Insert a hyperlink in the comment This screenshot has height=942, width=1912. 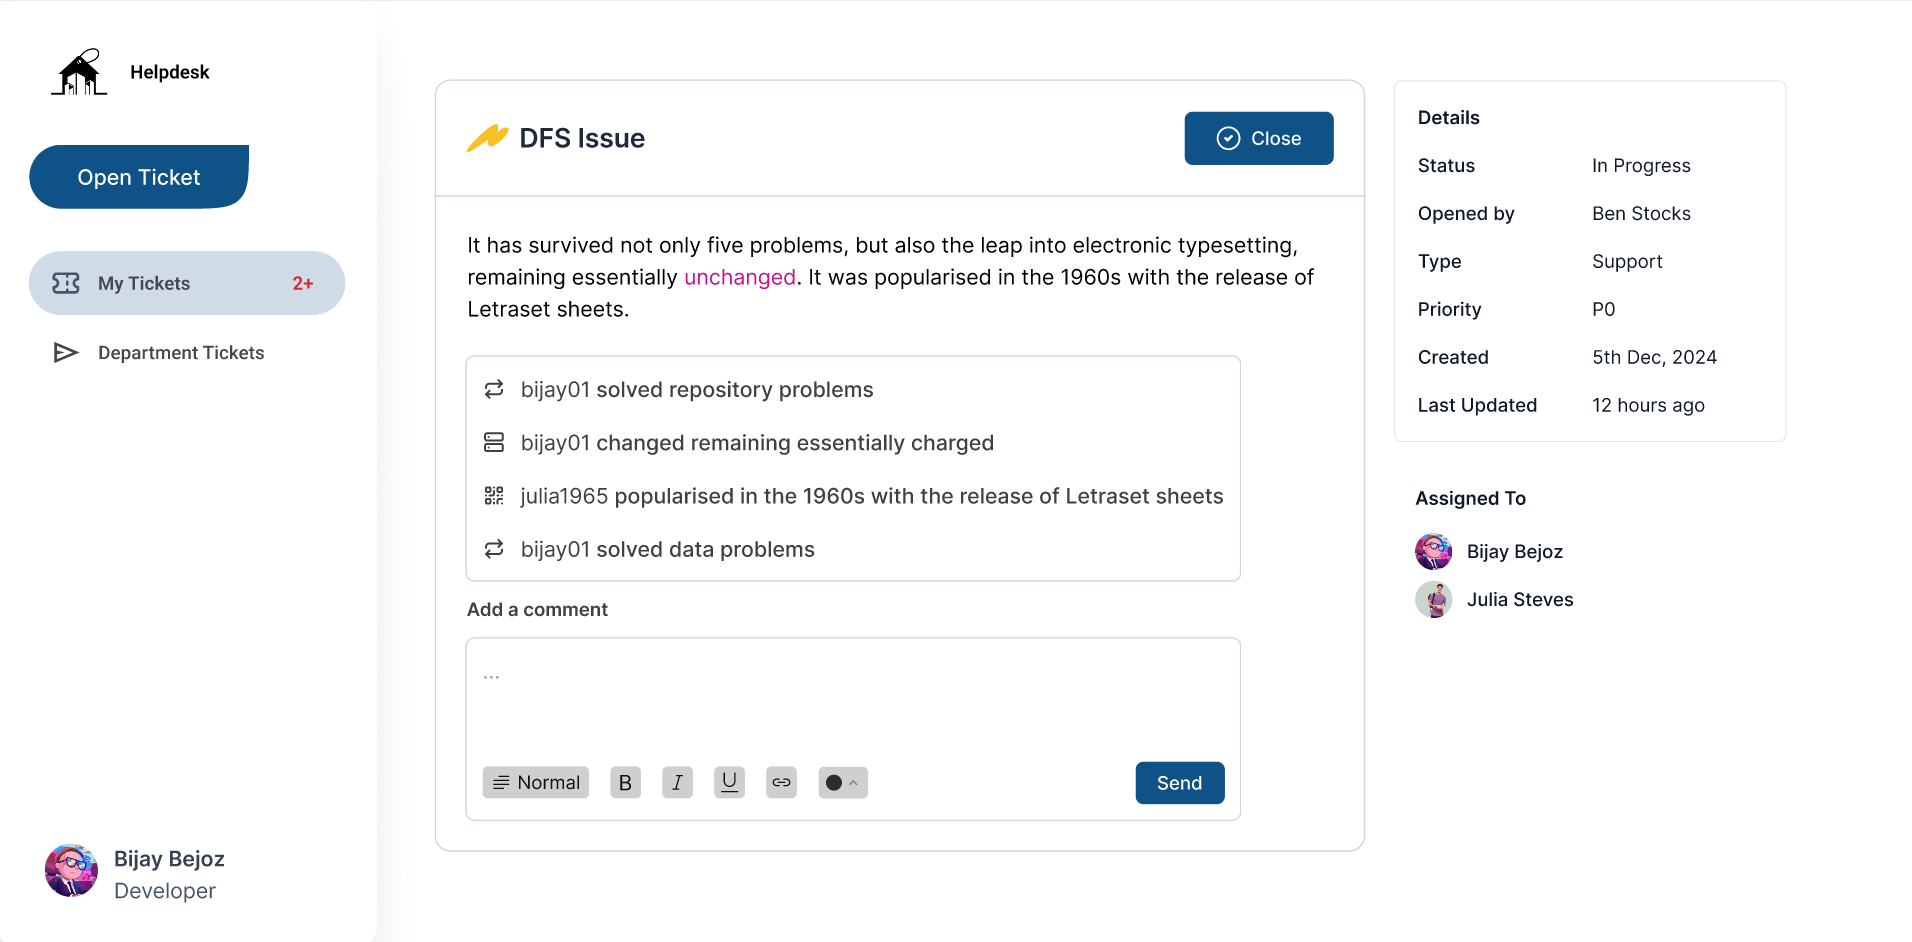click(x=781, y=782)
